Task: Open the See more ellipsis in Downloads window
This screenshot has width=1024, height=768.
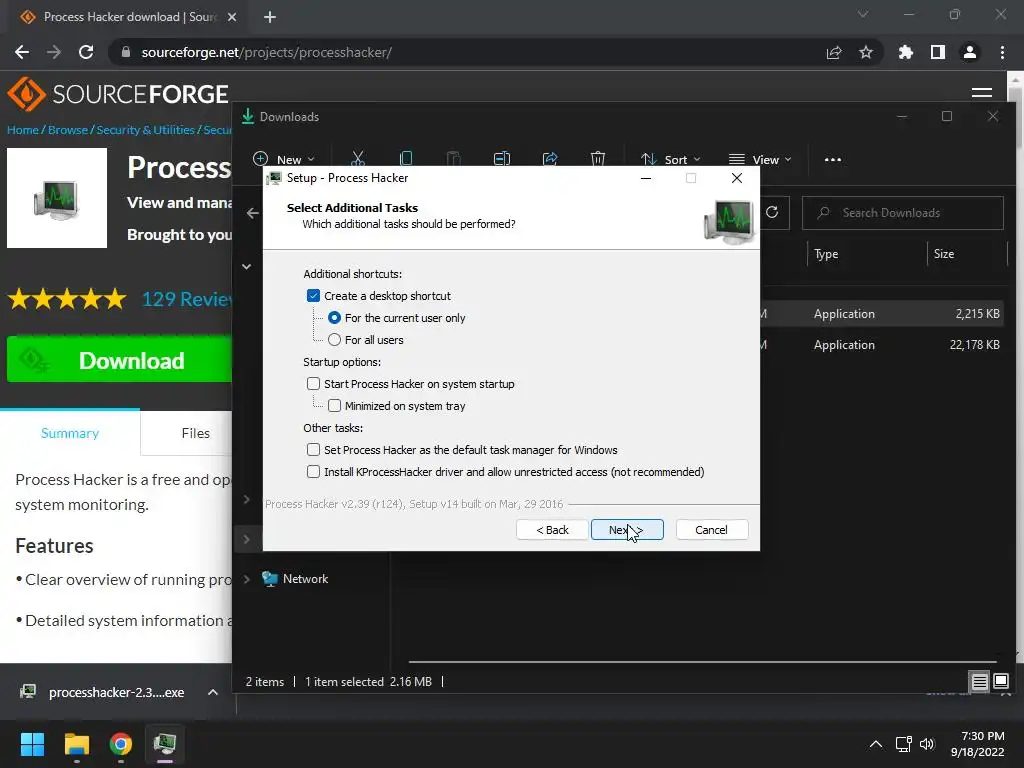Action: point(833,159)
